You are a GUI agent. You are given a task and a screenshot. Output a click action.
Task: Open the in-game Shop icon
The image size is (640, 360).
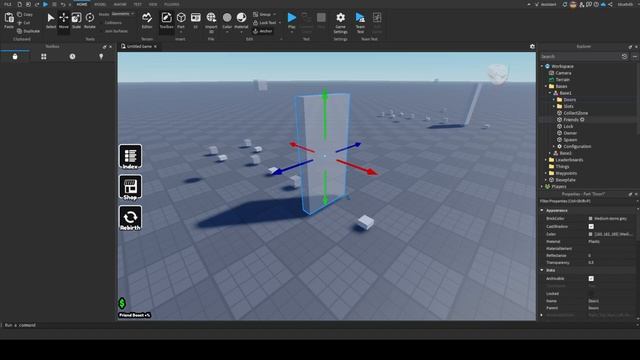pyautogui.click(x=130, y=187)
